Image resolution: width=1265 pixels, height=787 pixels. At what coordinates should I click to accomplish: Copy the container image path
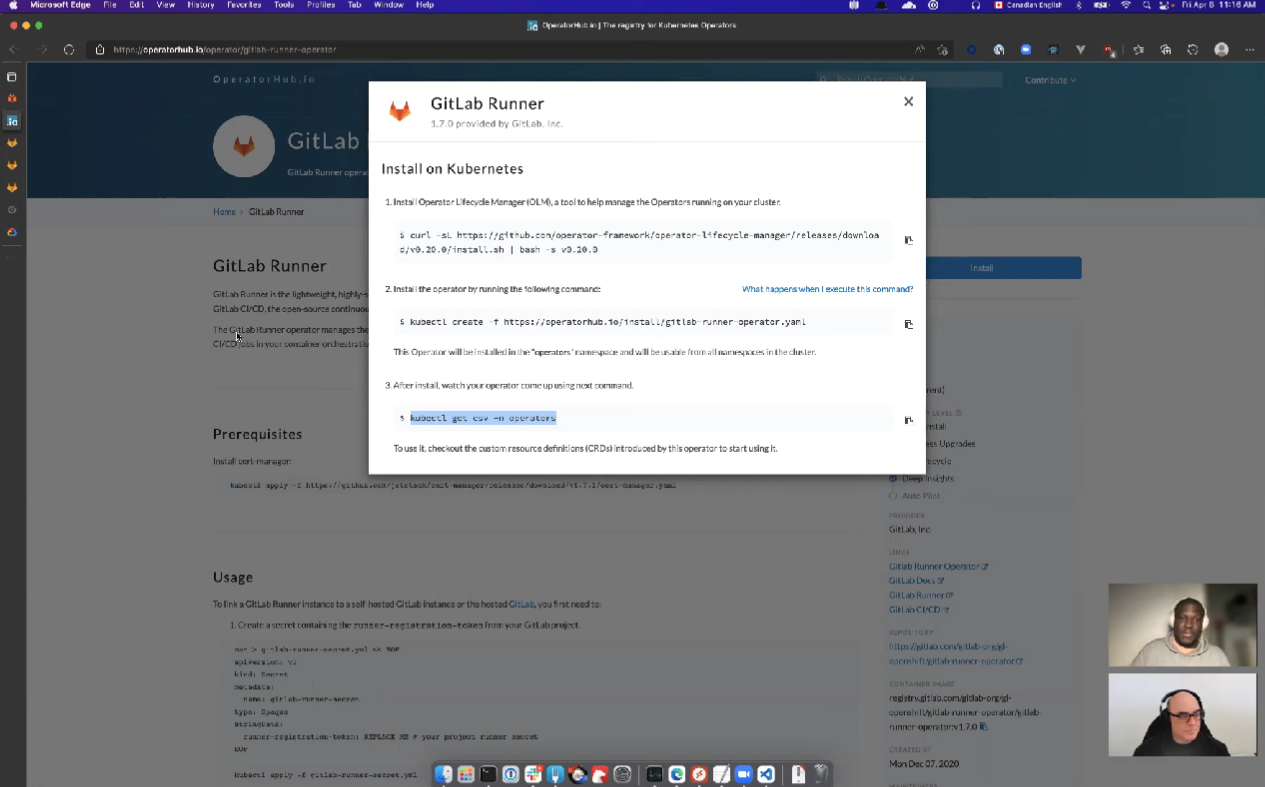pyautogui.click(x=984, y=727)
